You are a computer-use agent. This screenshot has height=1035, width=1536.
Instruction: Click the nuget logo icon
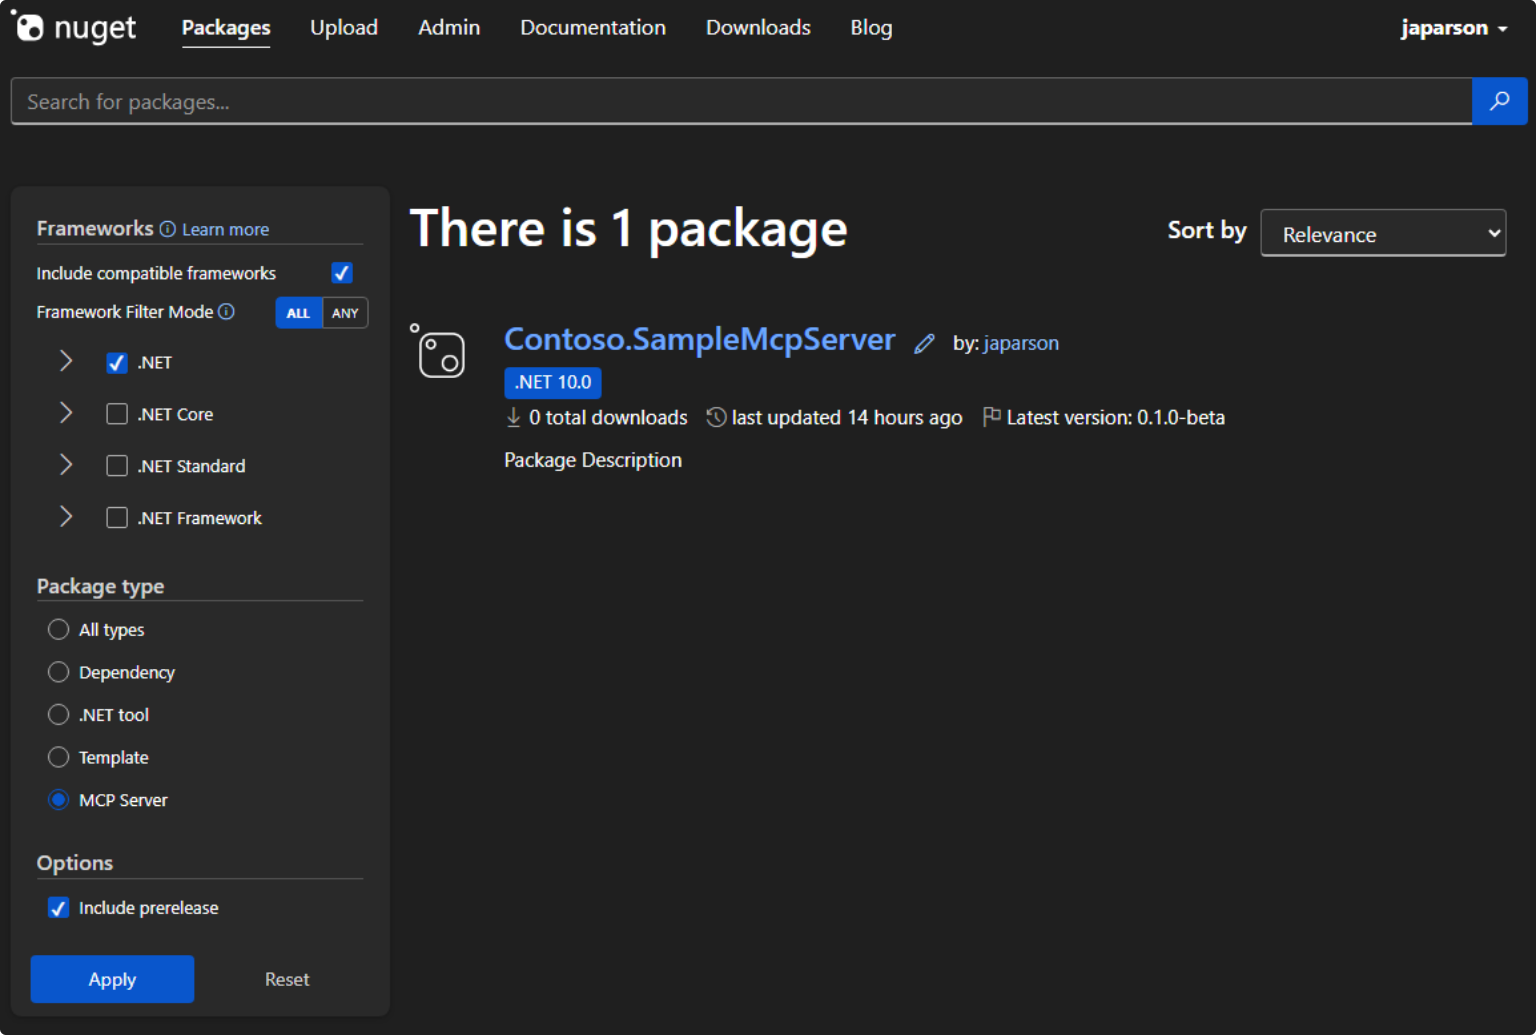(x=31, y=27)
